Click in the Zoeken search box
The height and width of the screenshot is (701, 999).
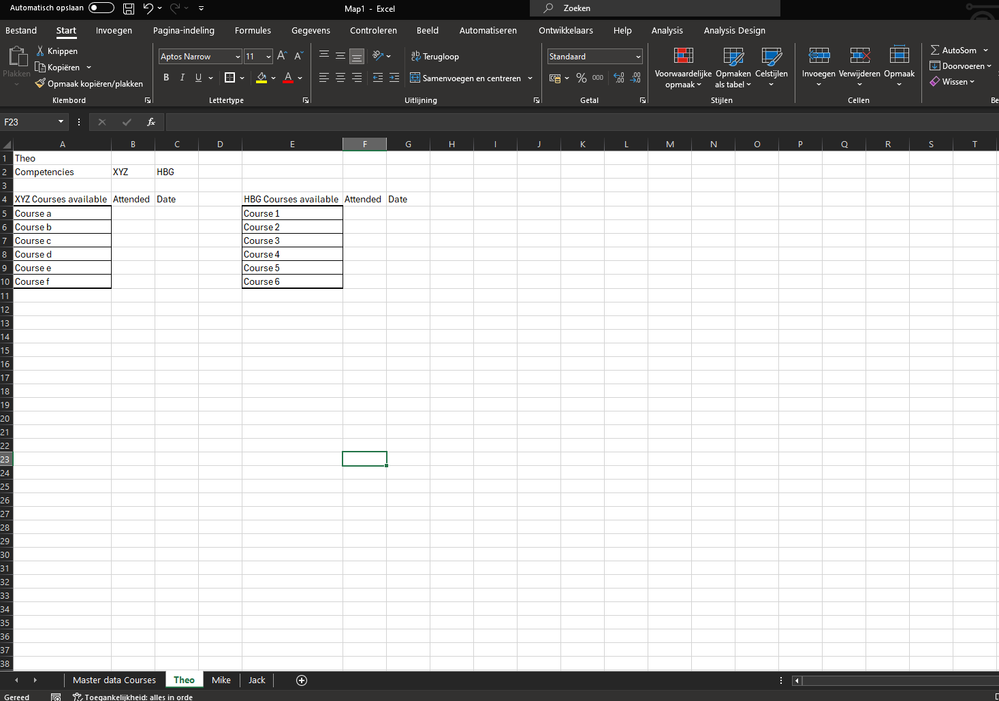click(655, 8)
